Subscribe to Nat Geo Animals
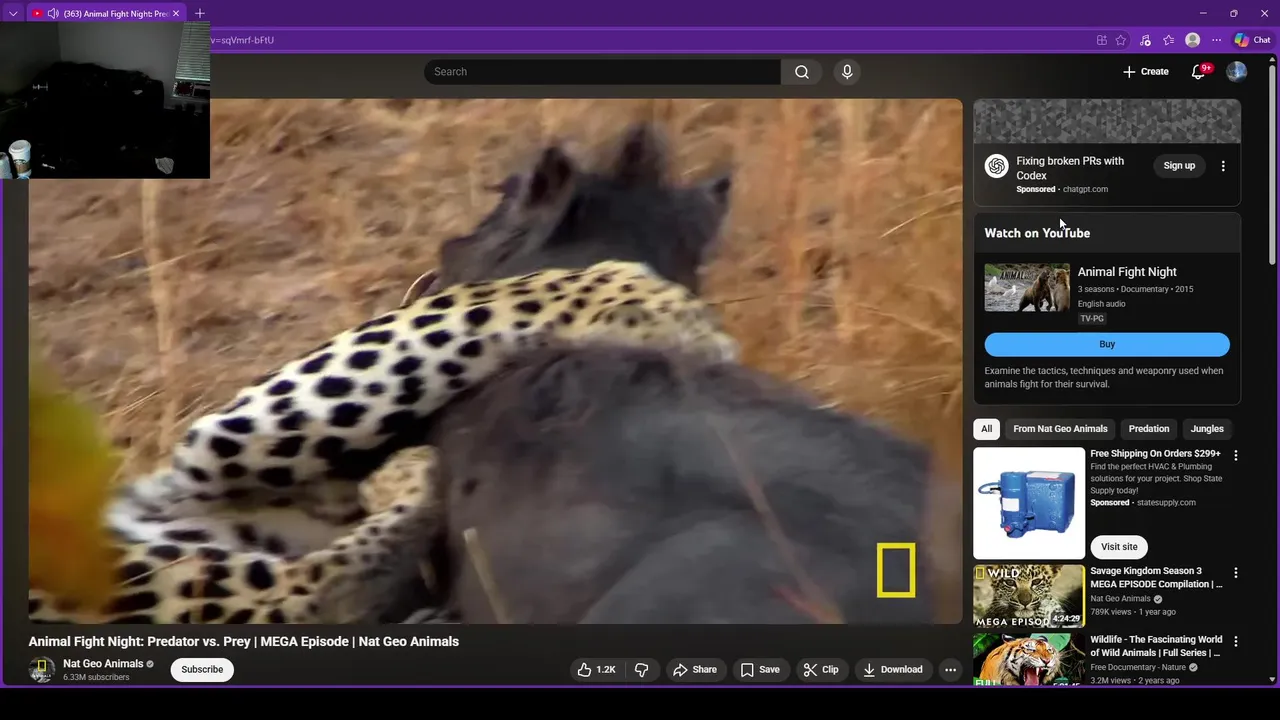This screenshot has height=720, width=1280. point(202,670)
